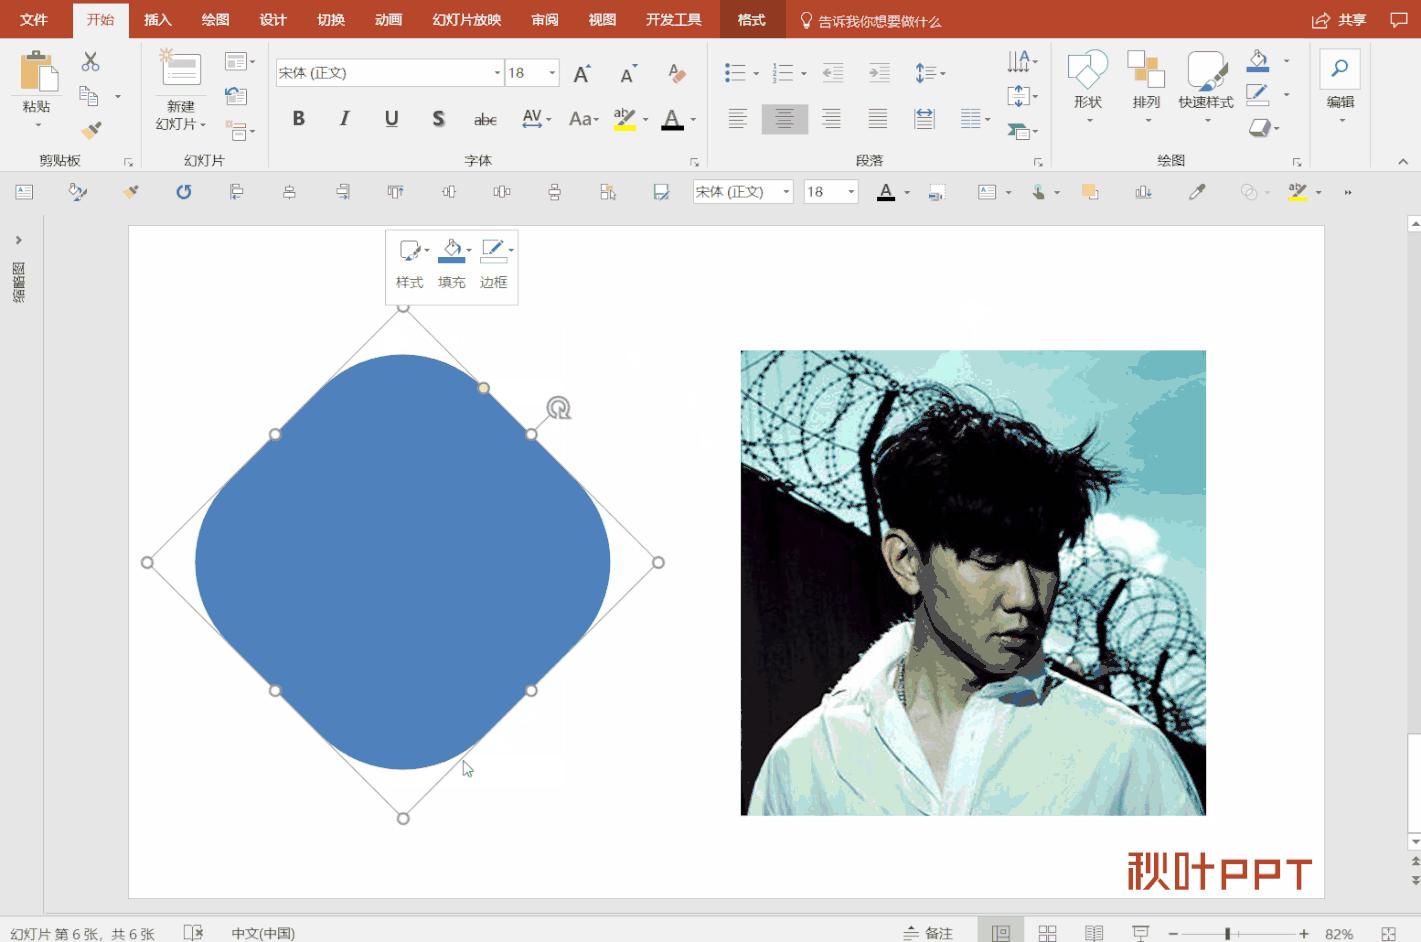1421x942 pixels.
Task: Toggle align text left
Action: click(737, 119)
